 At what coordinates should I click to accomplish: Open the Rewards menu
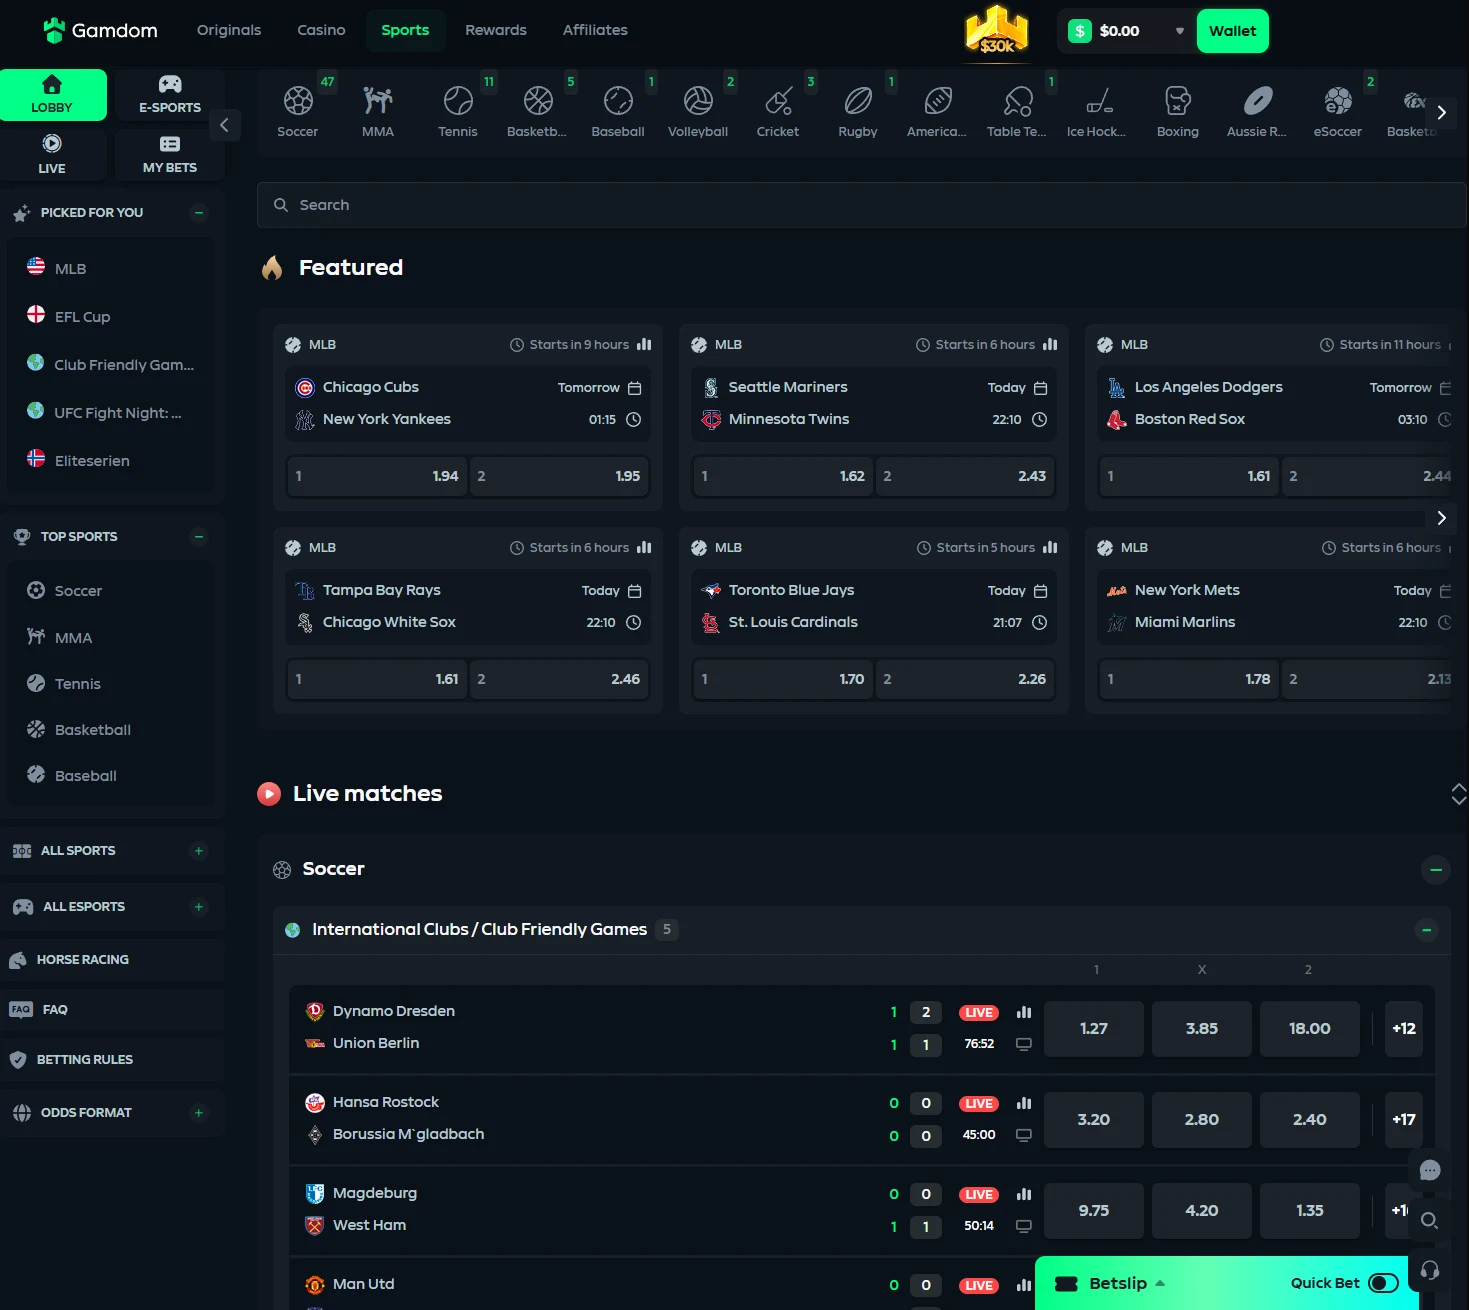[496, 30]
